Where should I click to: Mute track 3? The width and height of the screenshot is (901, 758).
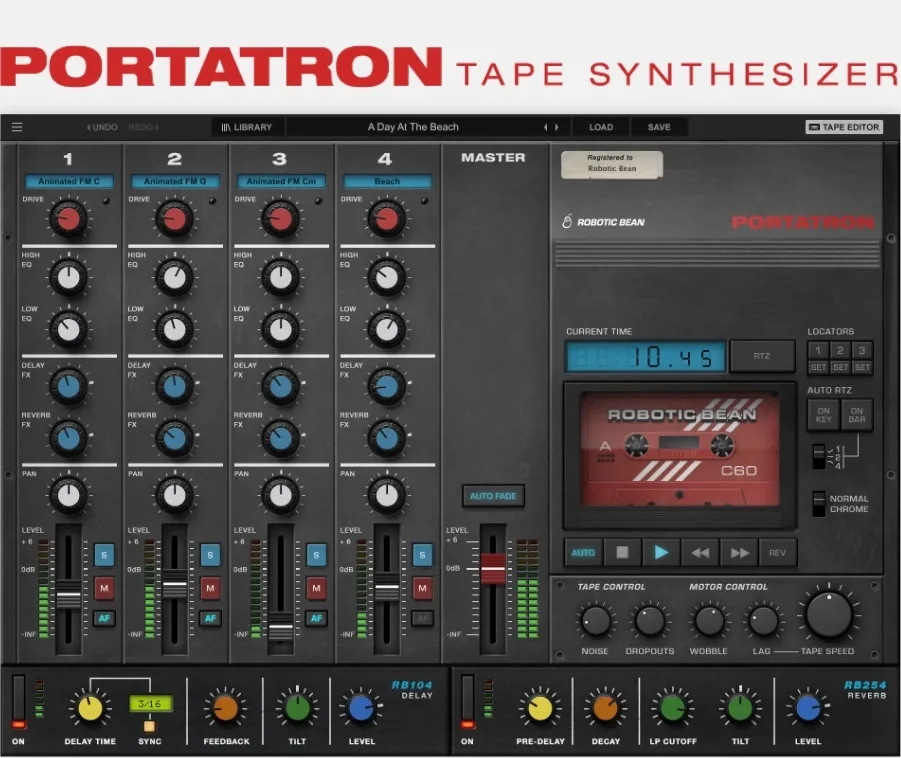(x=317, y=588)
